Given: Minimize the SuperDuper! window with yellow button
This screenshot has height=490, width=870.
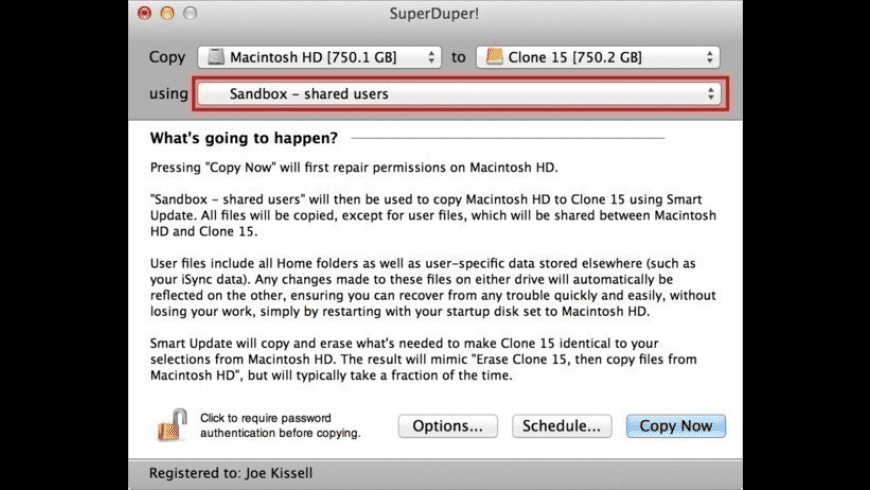Looking at the screenshot, I should tap(167, 14).
